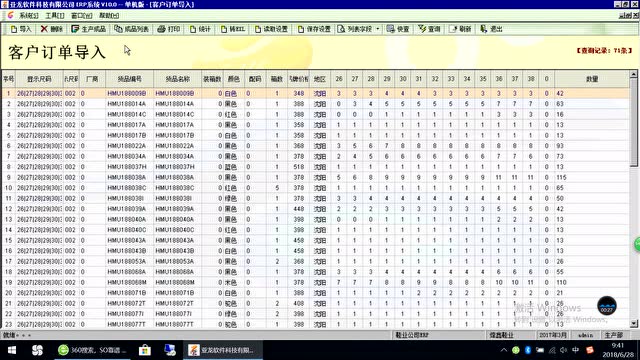The height and width of the screenshot is (360, 640).
Task: Open the 帮助(H) menu
Action: 109,16
